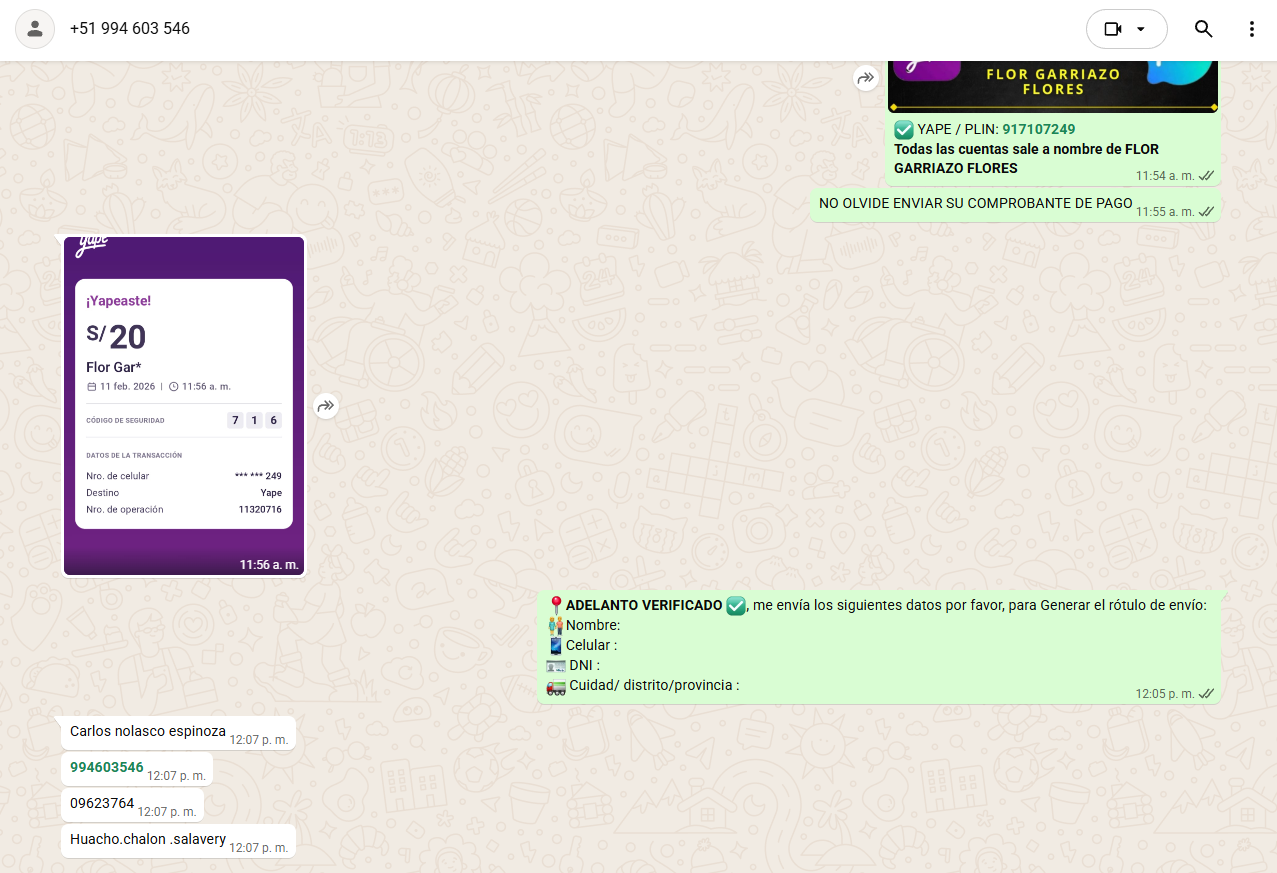Click the contact profile avatar icon
The height and width of the screenshot is (873, 1277).
coord(35,29)
